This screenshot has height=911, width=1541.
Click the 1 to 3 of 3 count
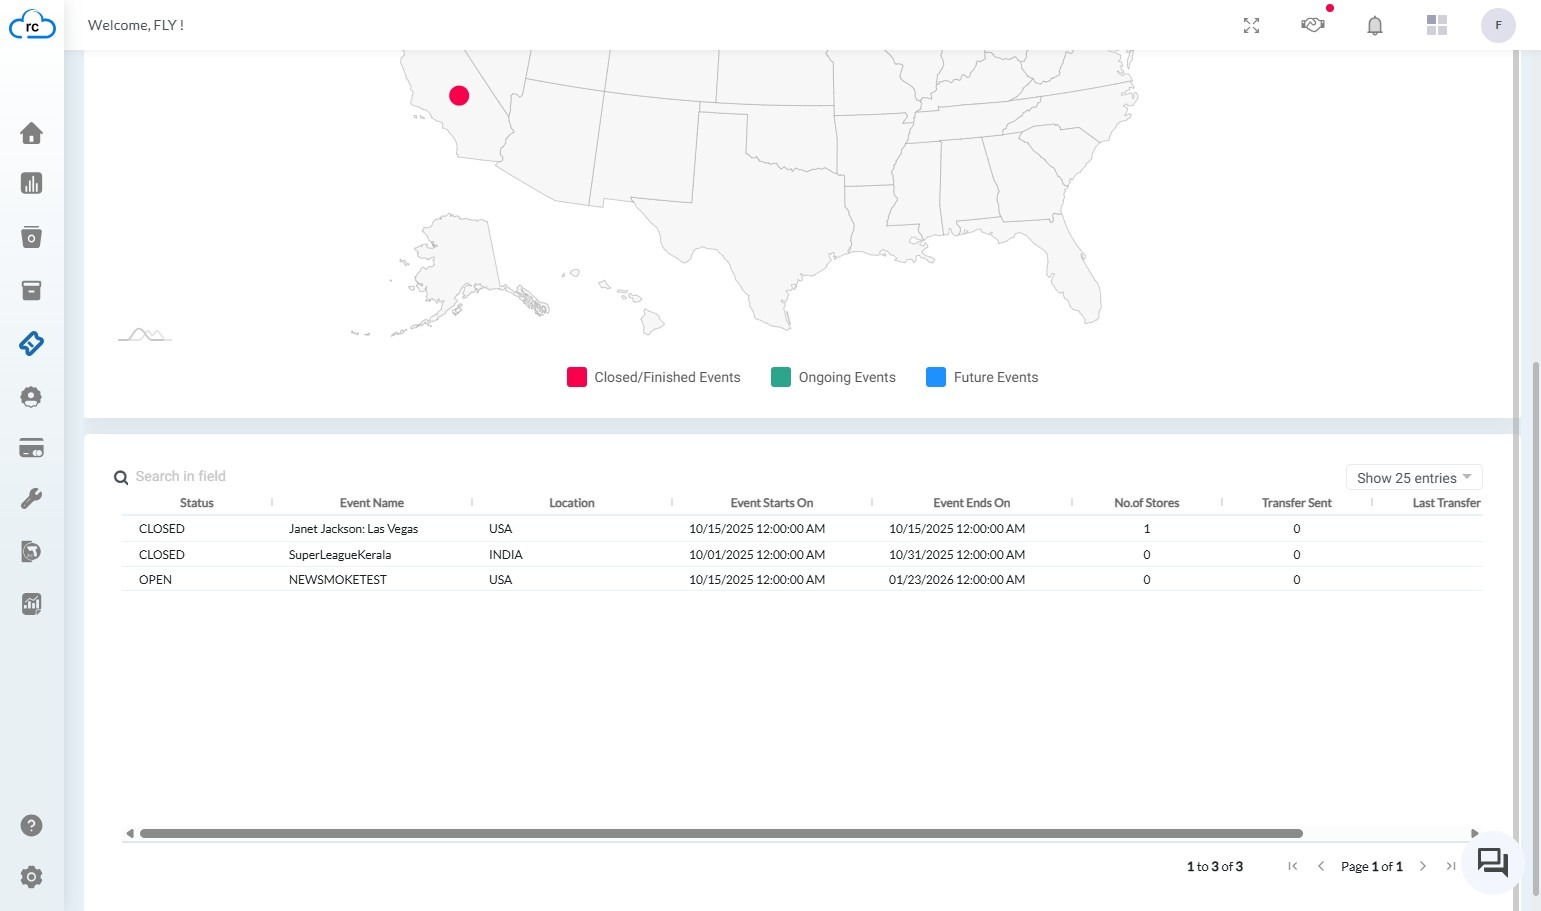1215,867
